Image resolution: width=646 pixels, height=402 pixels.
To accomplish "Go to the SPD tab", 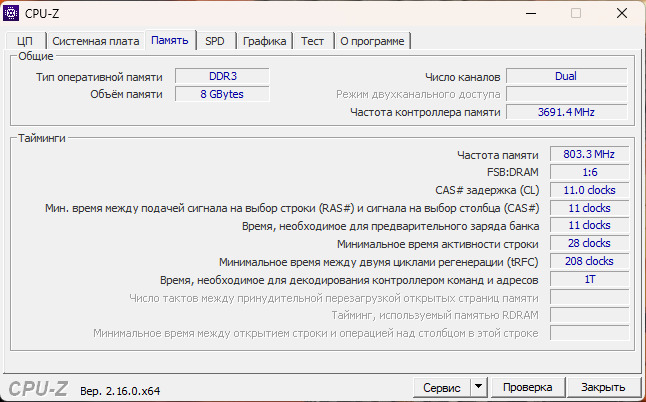I will tap(215, 41).
